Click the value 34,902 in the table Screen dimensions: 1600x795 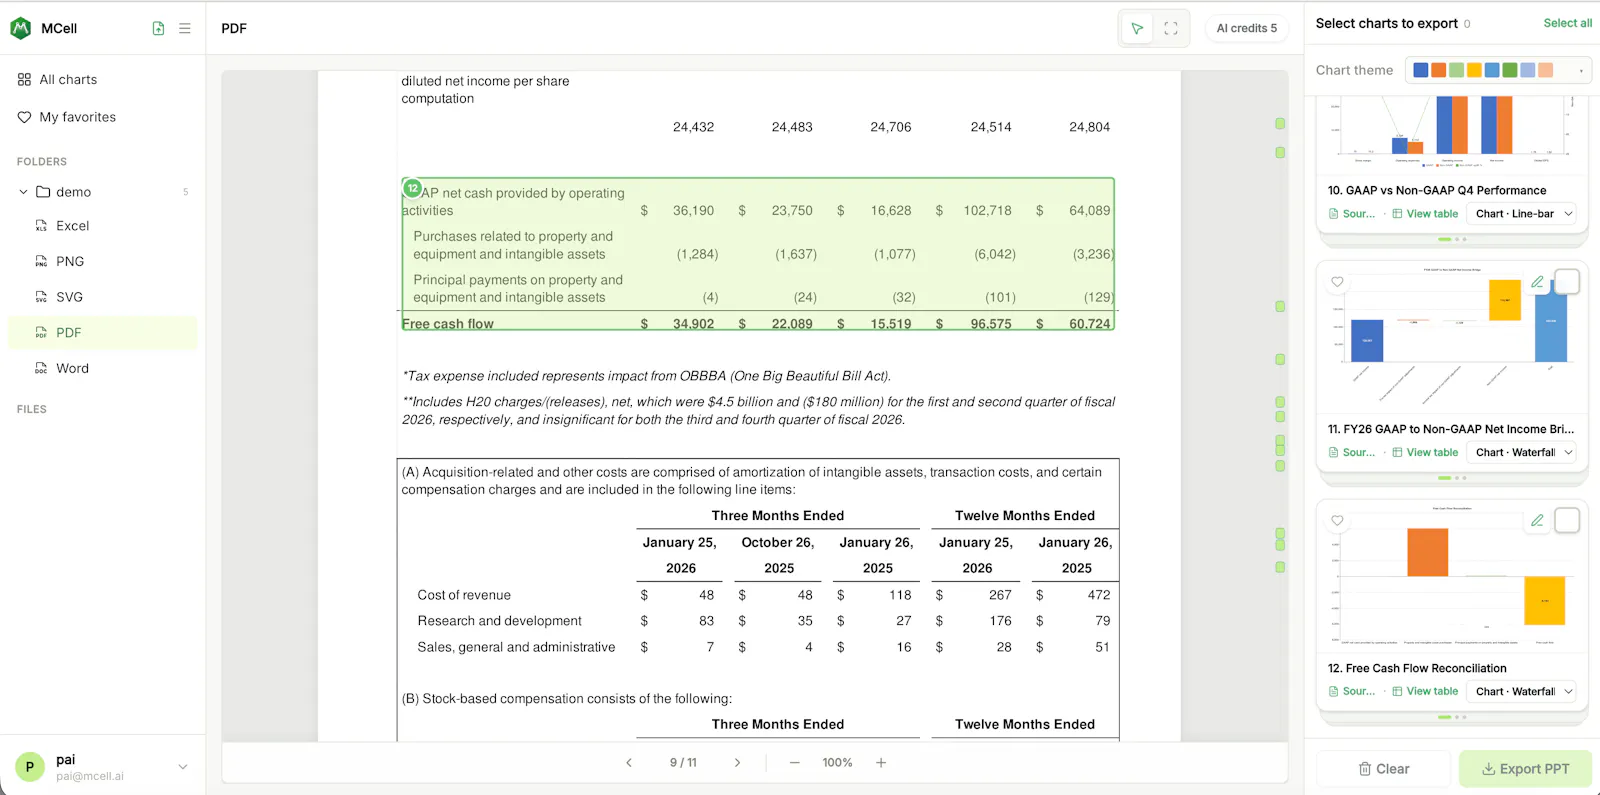coord(693,324)
